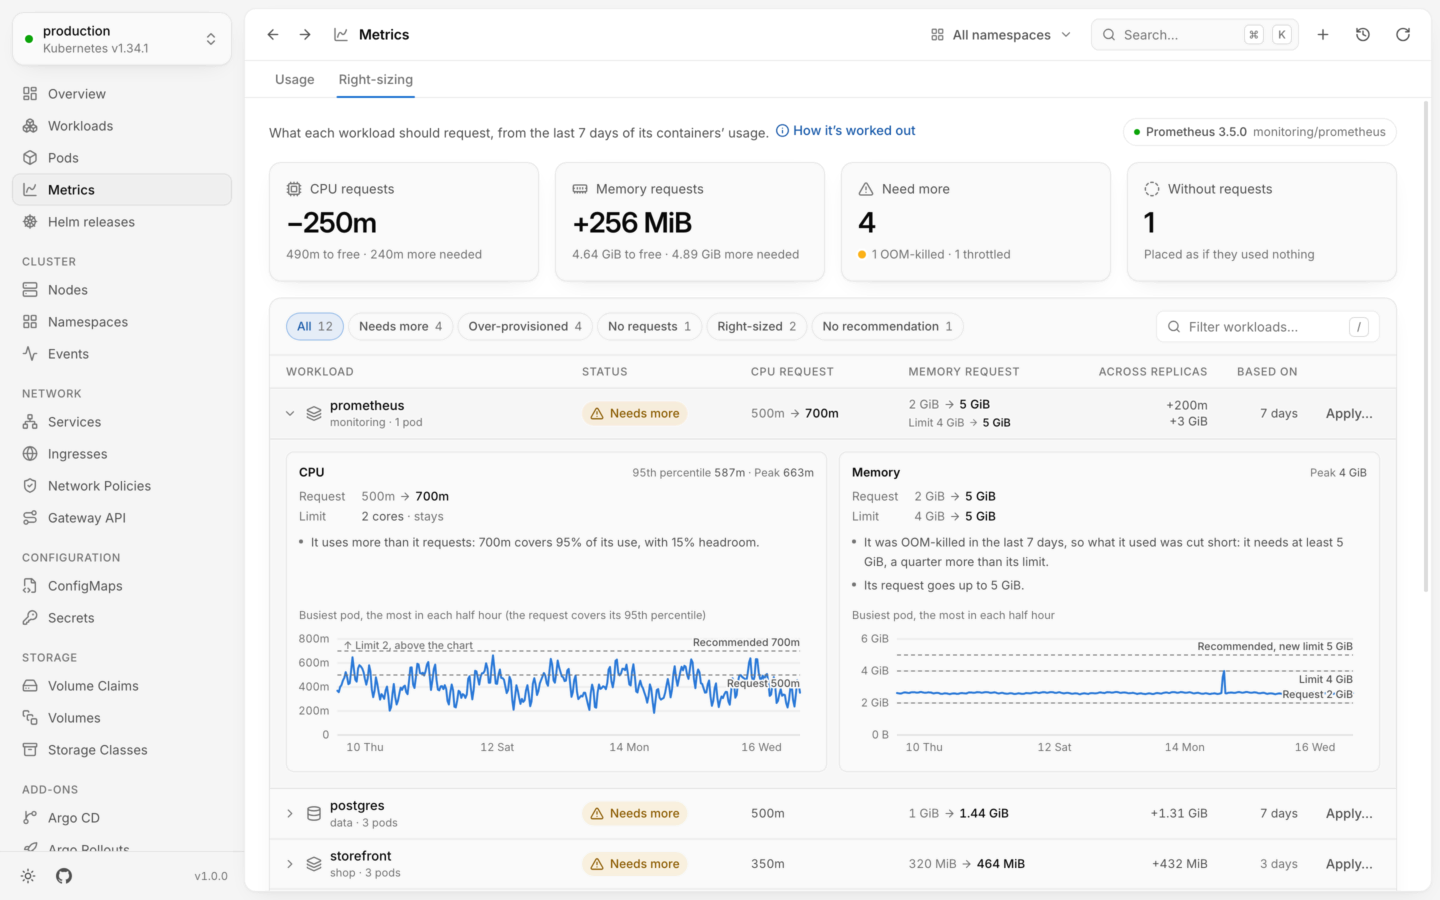Open the GitHub icon link
This screenshot has height=900, width=1440.
click(64, 876)
